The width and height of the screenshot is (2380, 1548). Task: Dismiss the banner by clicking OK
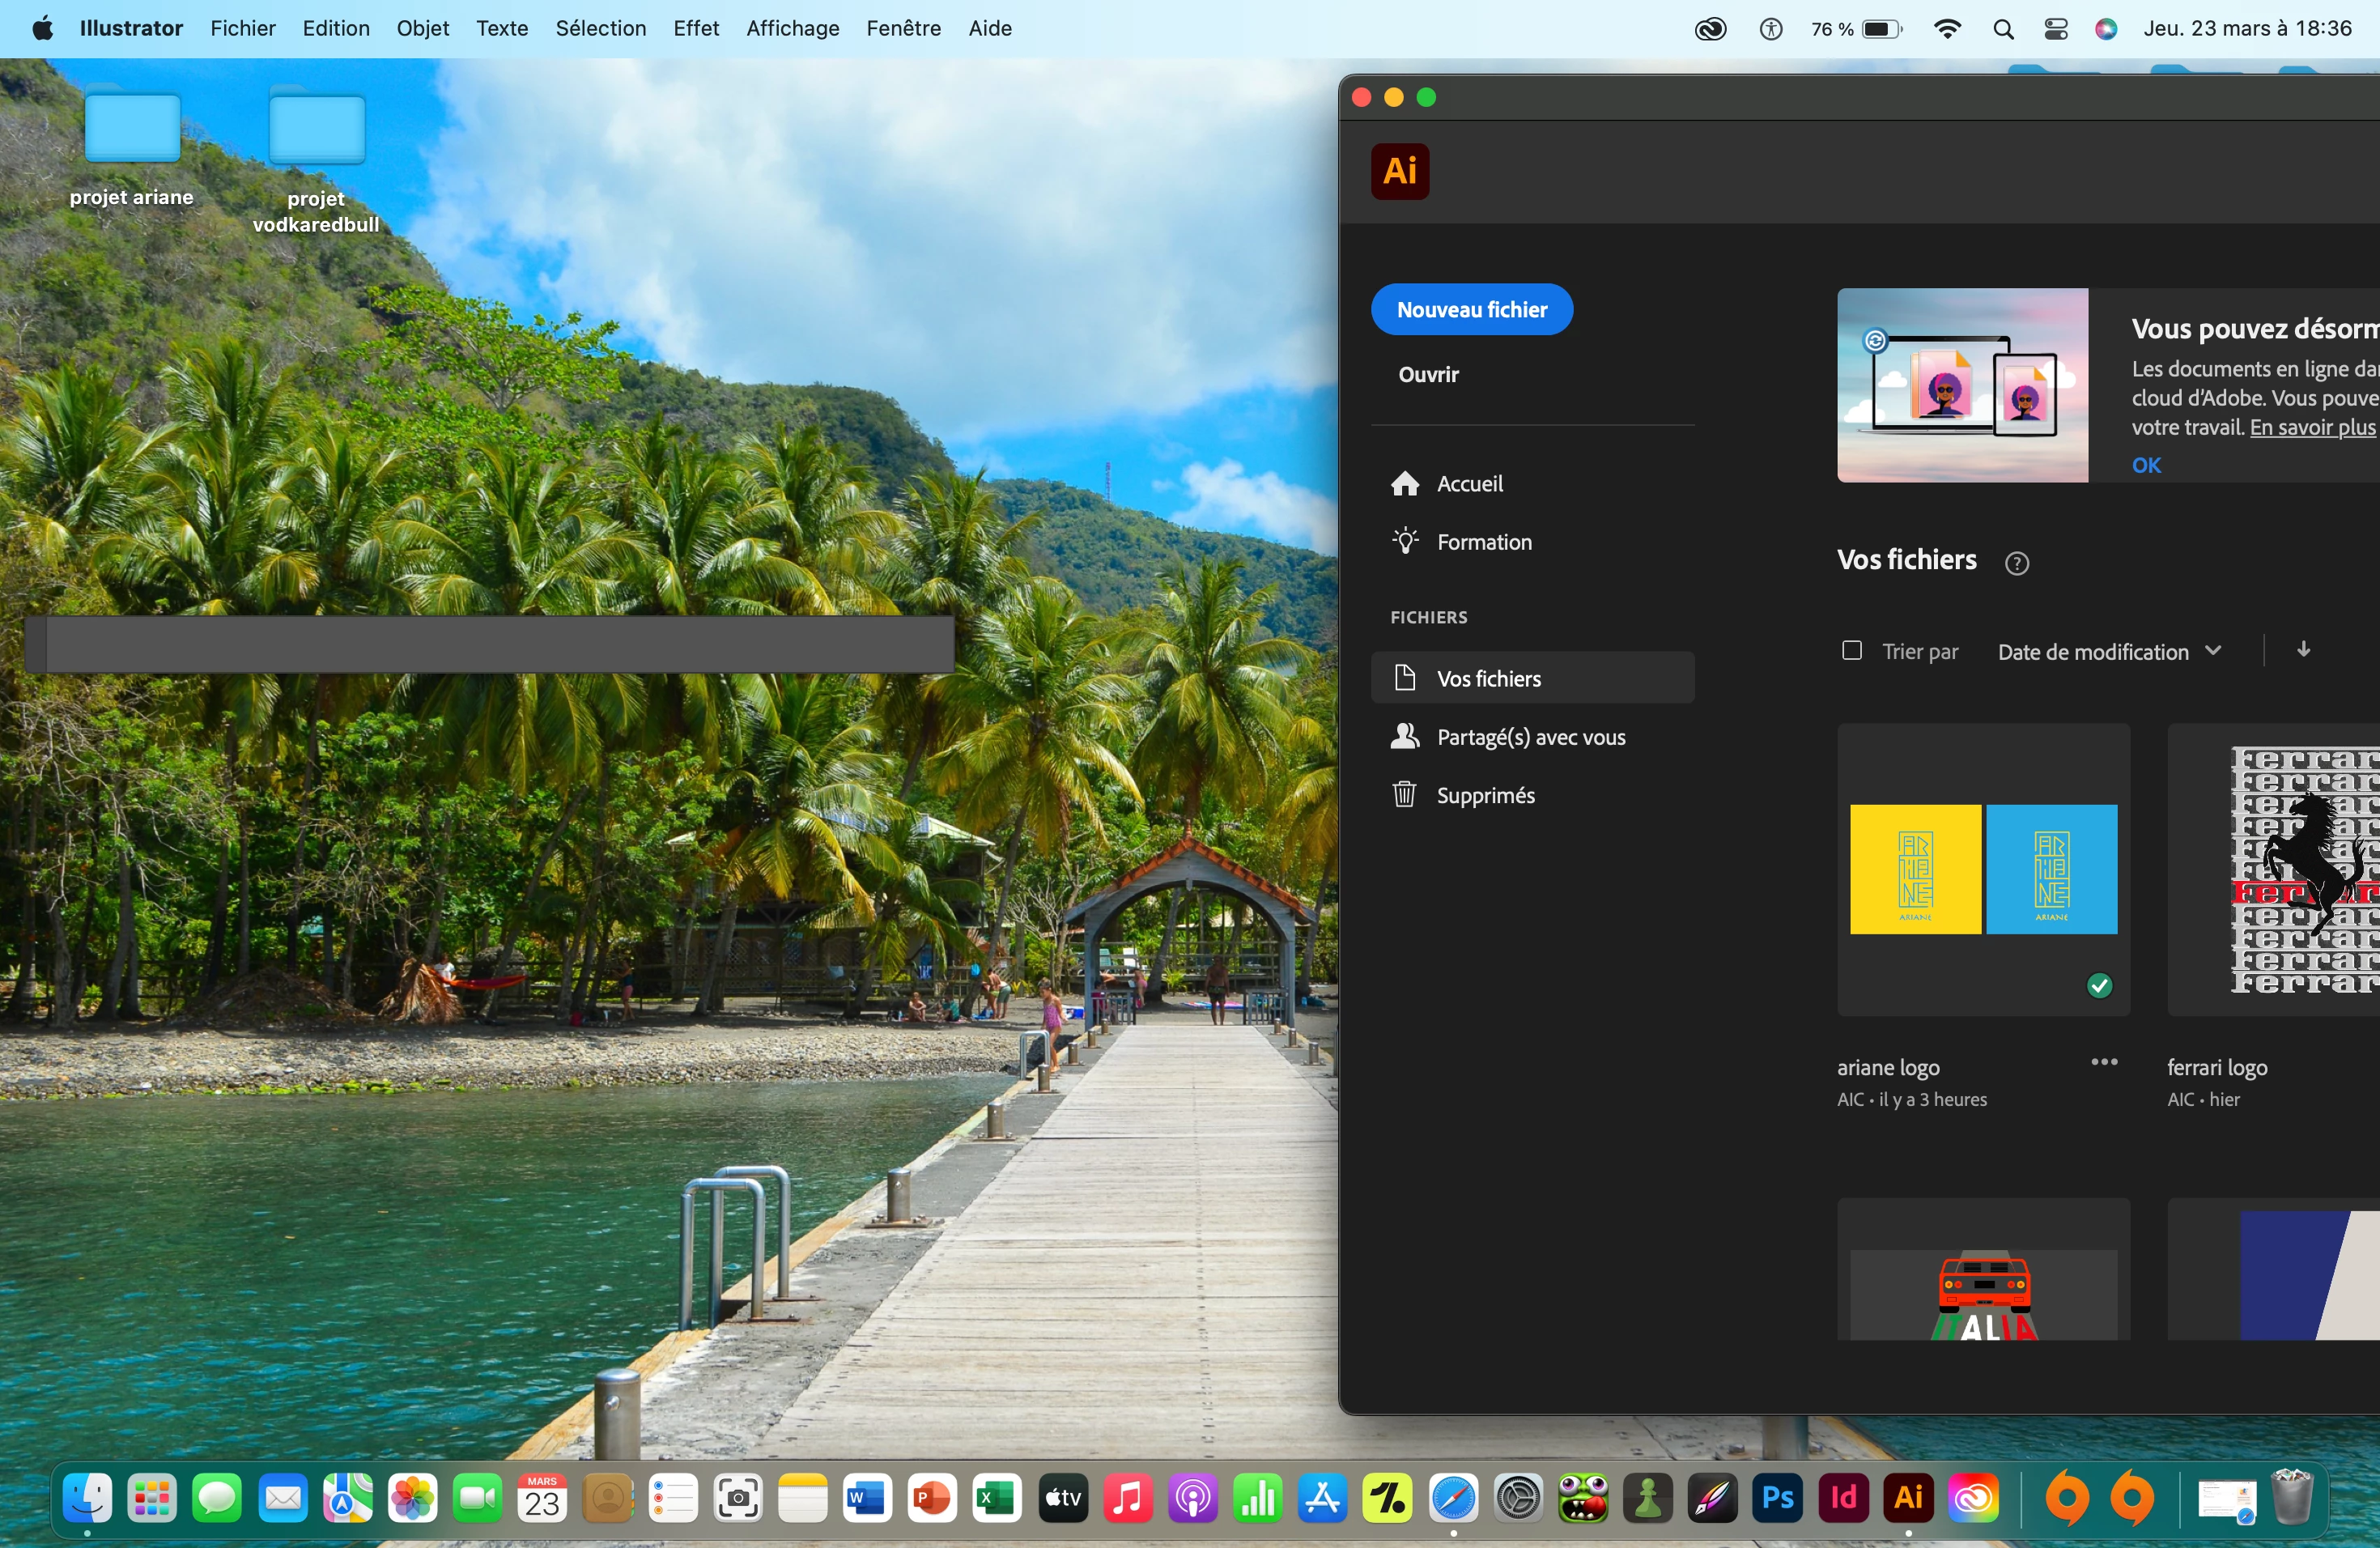(x=2146, y=465)
